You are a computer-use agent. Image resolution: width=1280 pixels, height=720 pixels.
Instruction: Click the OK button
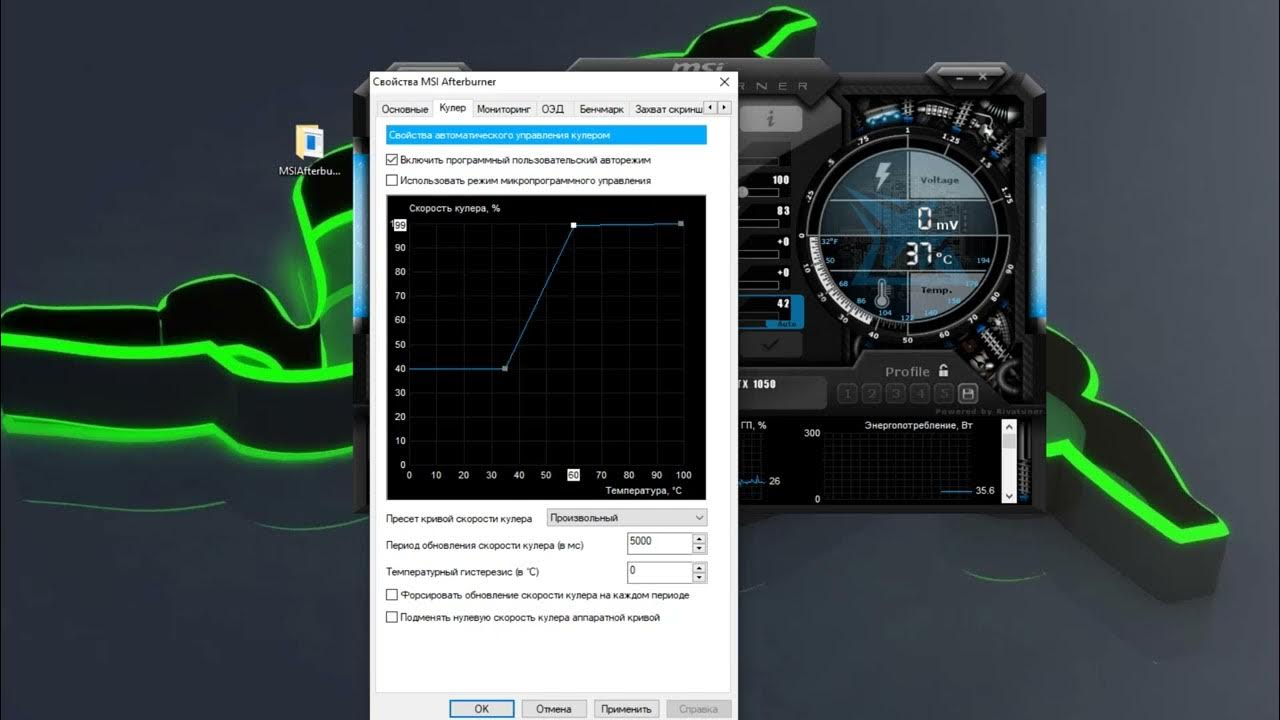pyautogui.click(x=481, y=708)
